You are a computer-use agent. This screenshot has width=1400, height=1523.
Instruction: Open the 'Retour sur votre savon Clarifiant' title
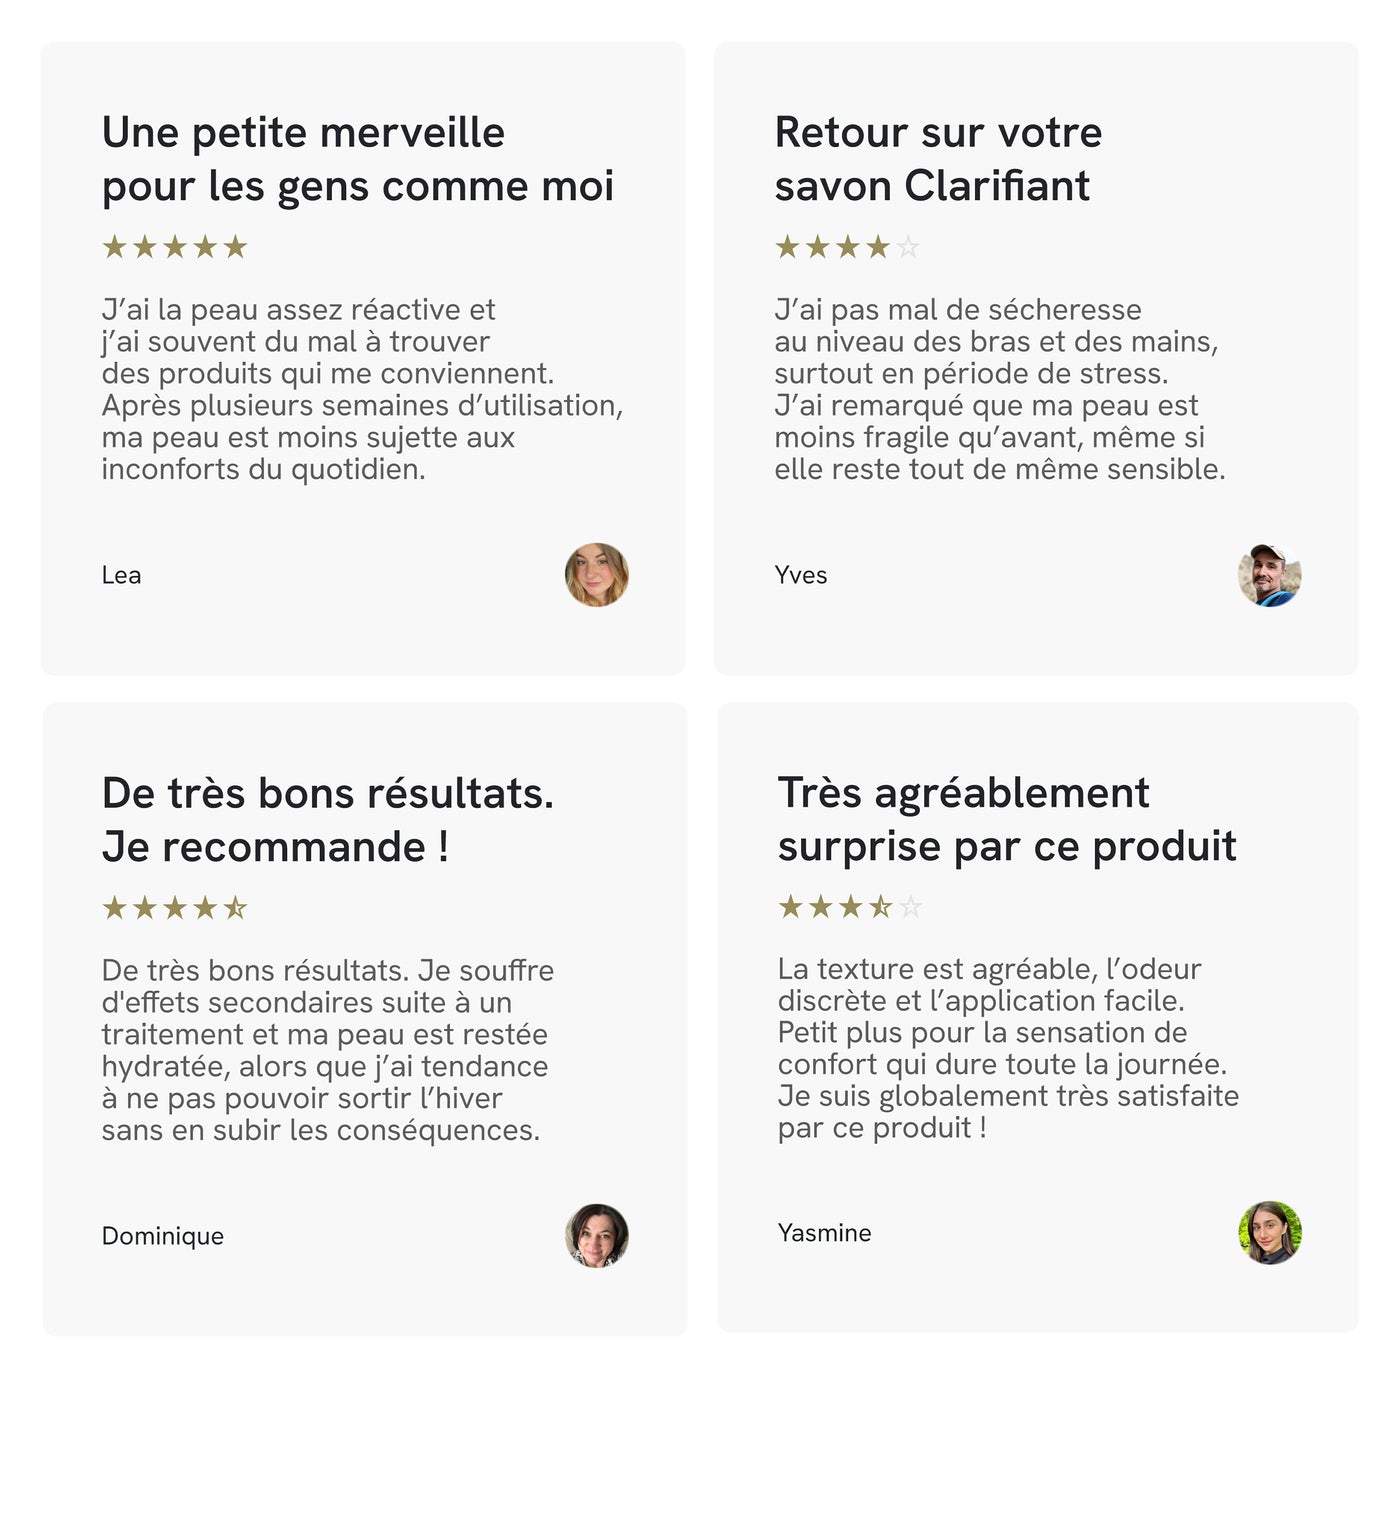pos(938,159)
